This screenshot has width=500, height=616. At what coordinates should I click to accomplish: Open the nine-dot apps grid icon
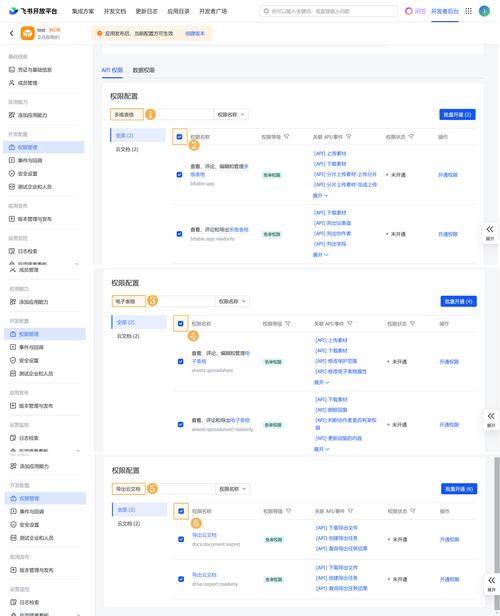pos(468,11)
